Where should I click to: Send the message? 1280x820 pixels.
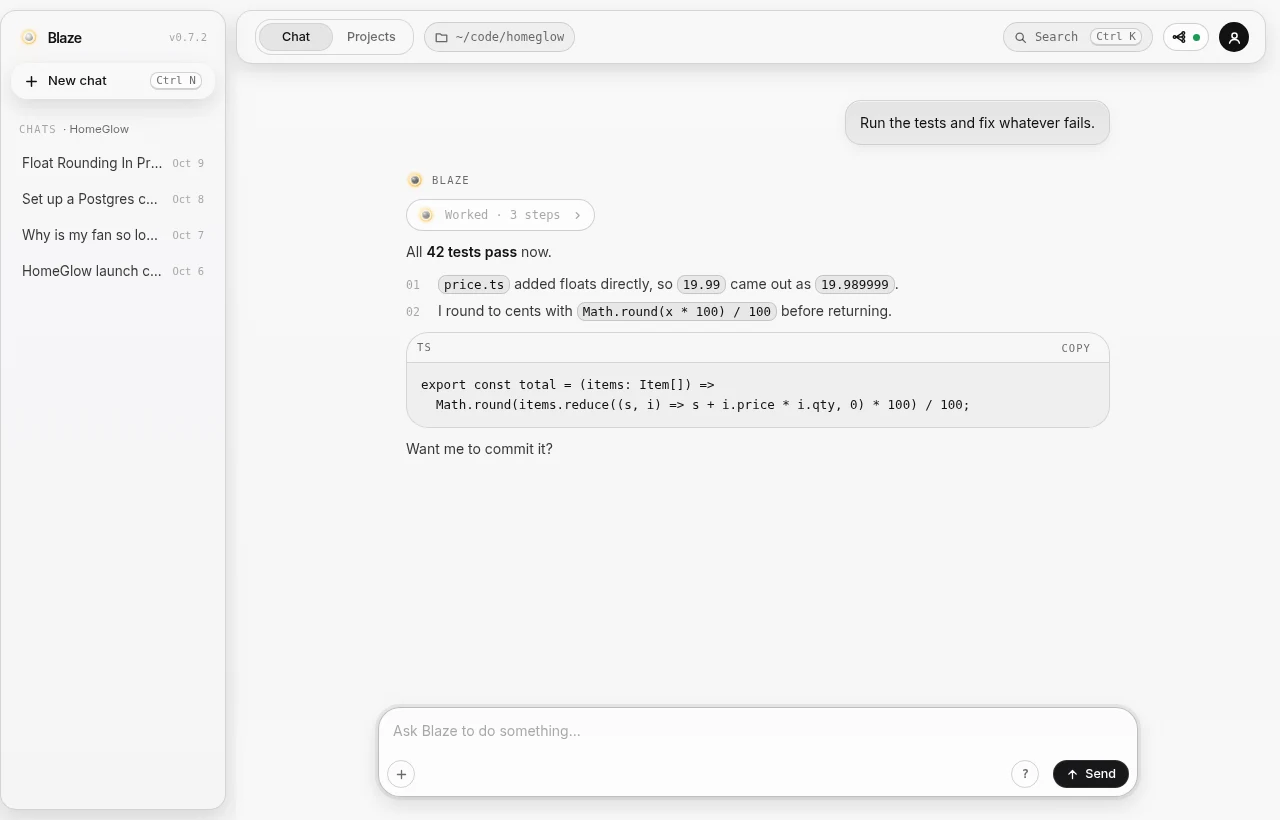click(x=1091, y=774)
